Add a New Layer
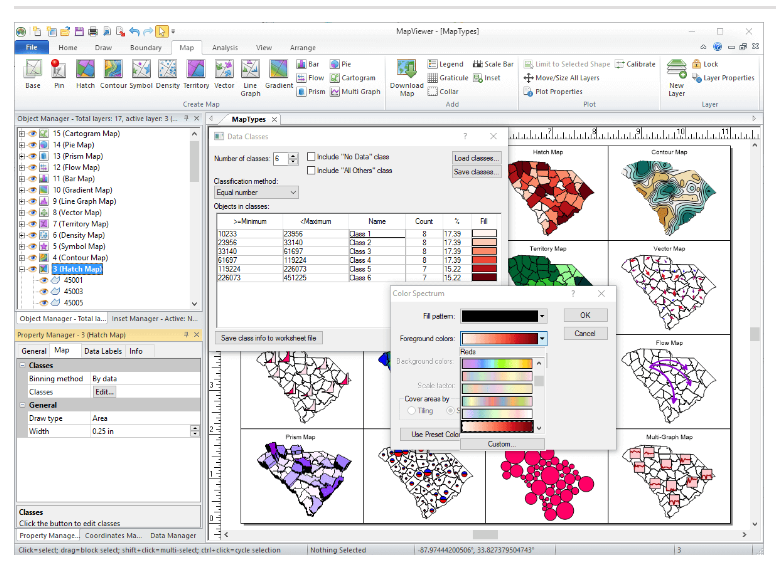This screenshot has height=562, width=776. coord(677,78)
